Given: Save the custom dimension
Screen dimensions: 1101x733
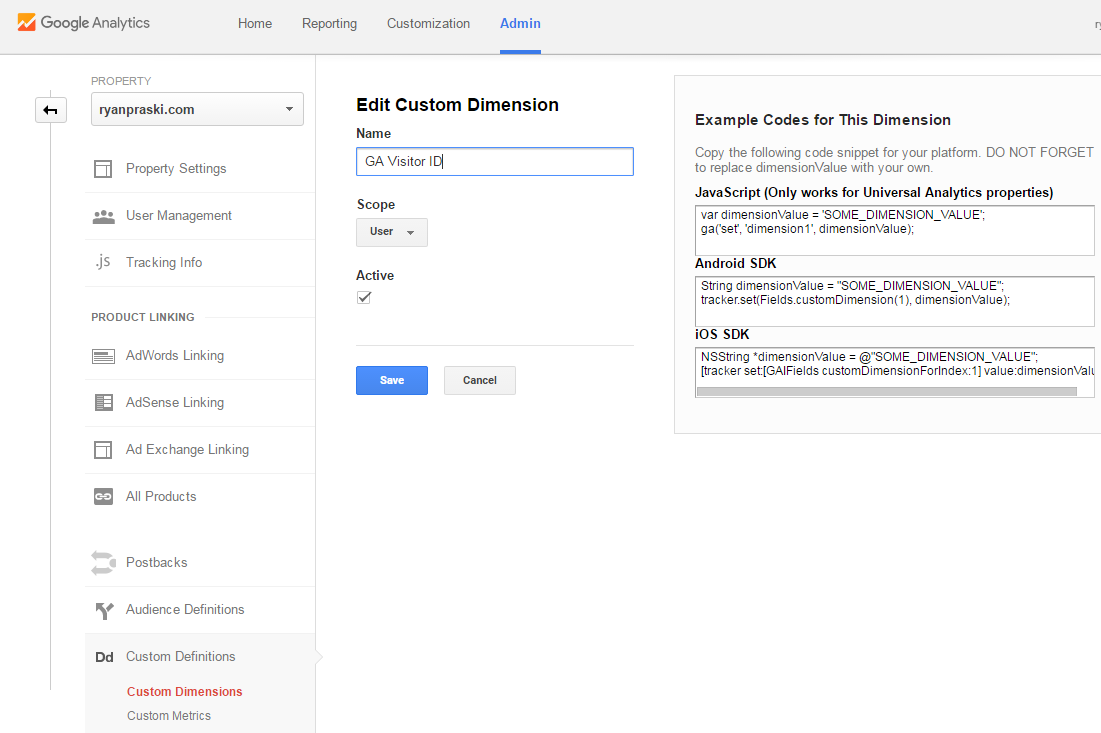Looking at the screenshot, I should (392, 381).
